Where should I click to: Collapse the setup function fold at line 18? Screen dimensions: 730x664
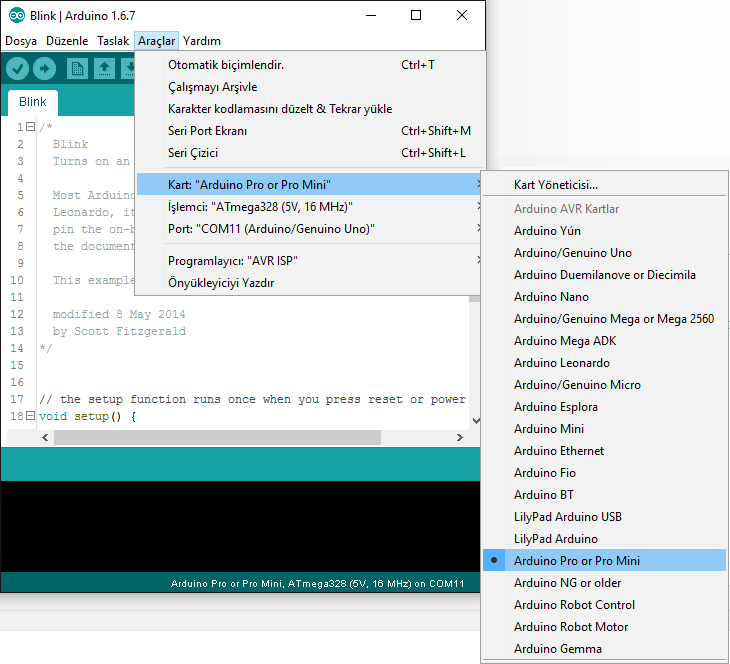coord(30,415)
